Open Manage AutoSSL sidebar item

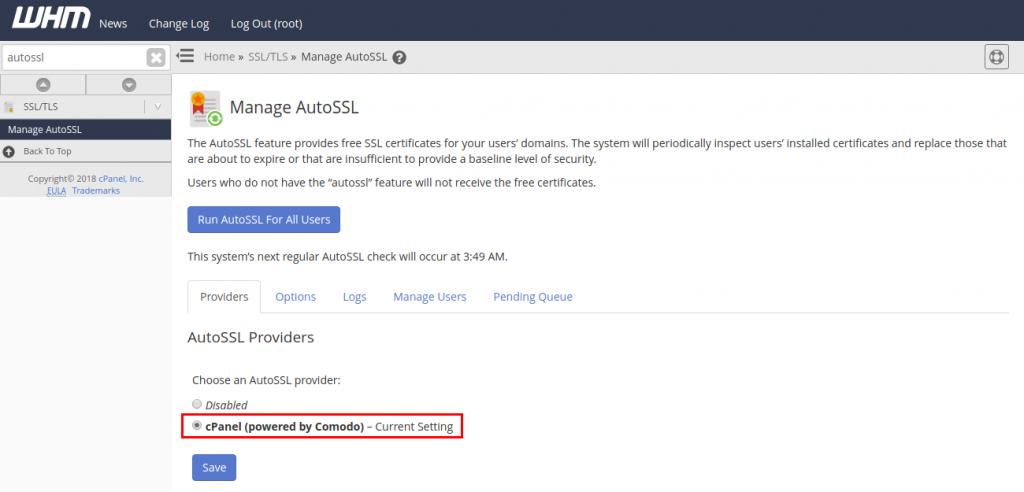click(86, 129)
